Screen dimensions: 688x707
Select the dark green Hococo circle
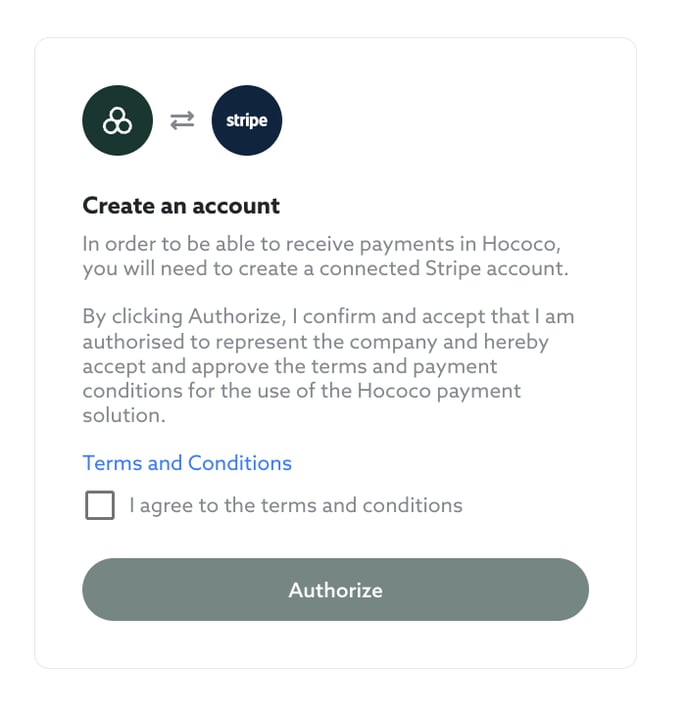[x=117, y=121]
